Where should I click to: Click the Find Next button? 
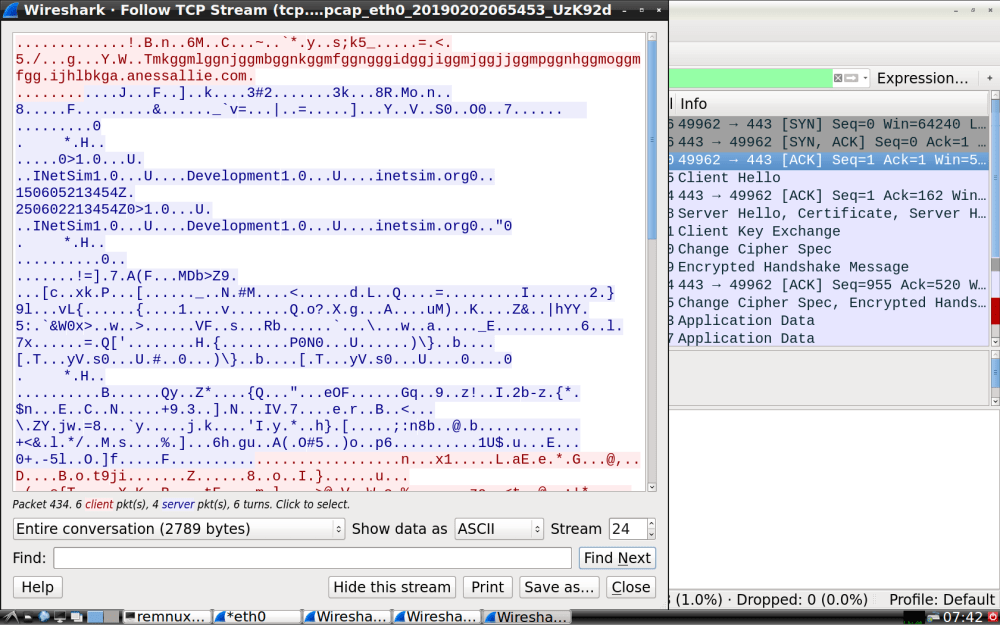pos(617,558)
